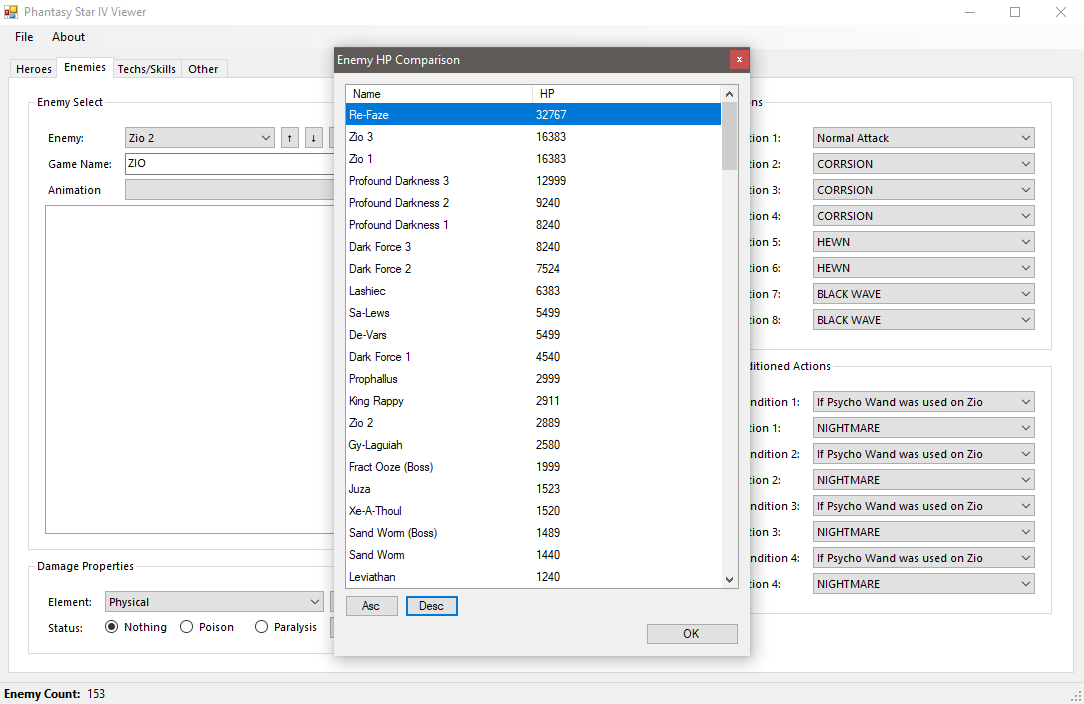The image size is (1084, 704).
Task: Switch to the Techs/Skills tab
Action: pos(147,68)
